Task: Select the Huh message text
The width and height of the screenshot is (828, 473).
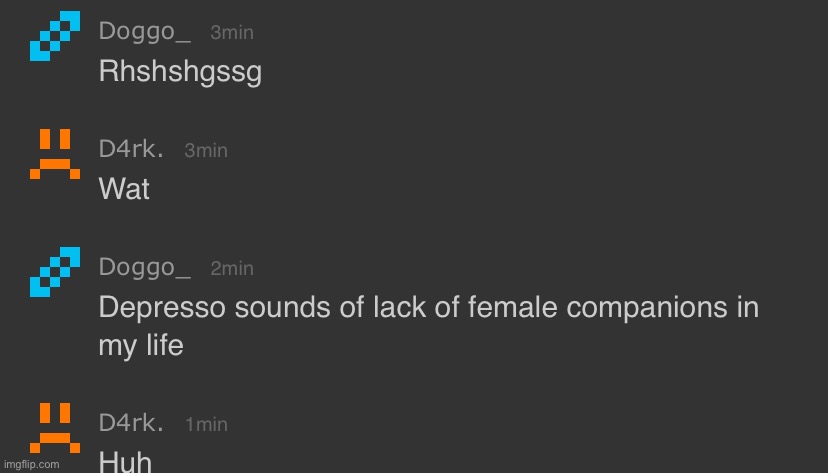Action: (125, 462)
